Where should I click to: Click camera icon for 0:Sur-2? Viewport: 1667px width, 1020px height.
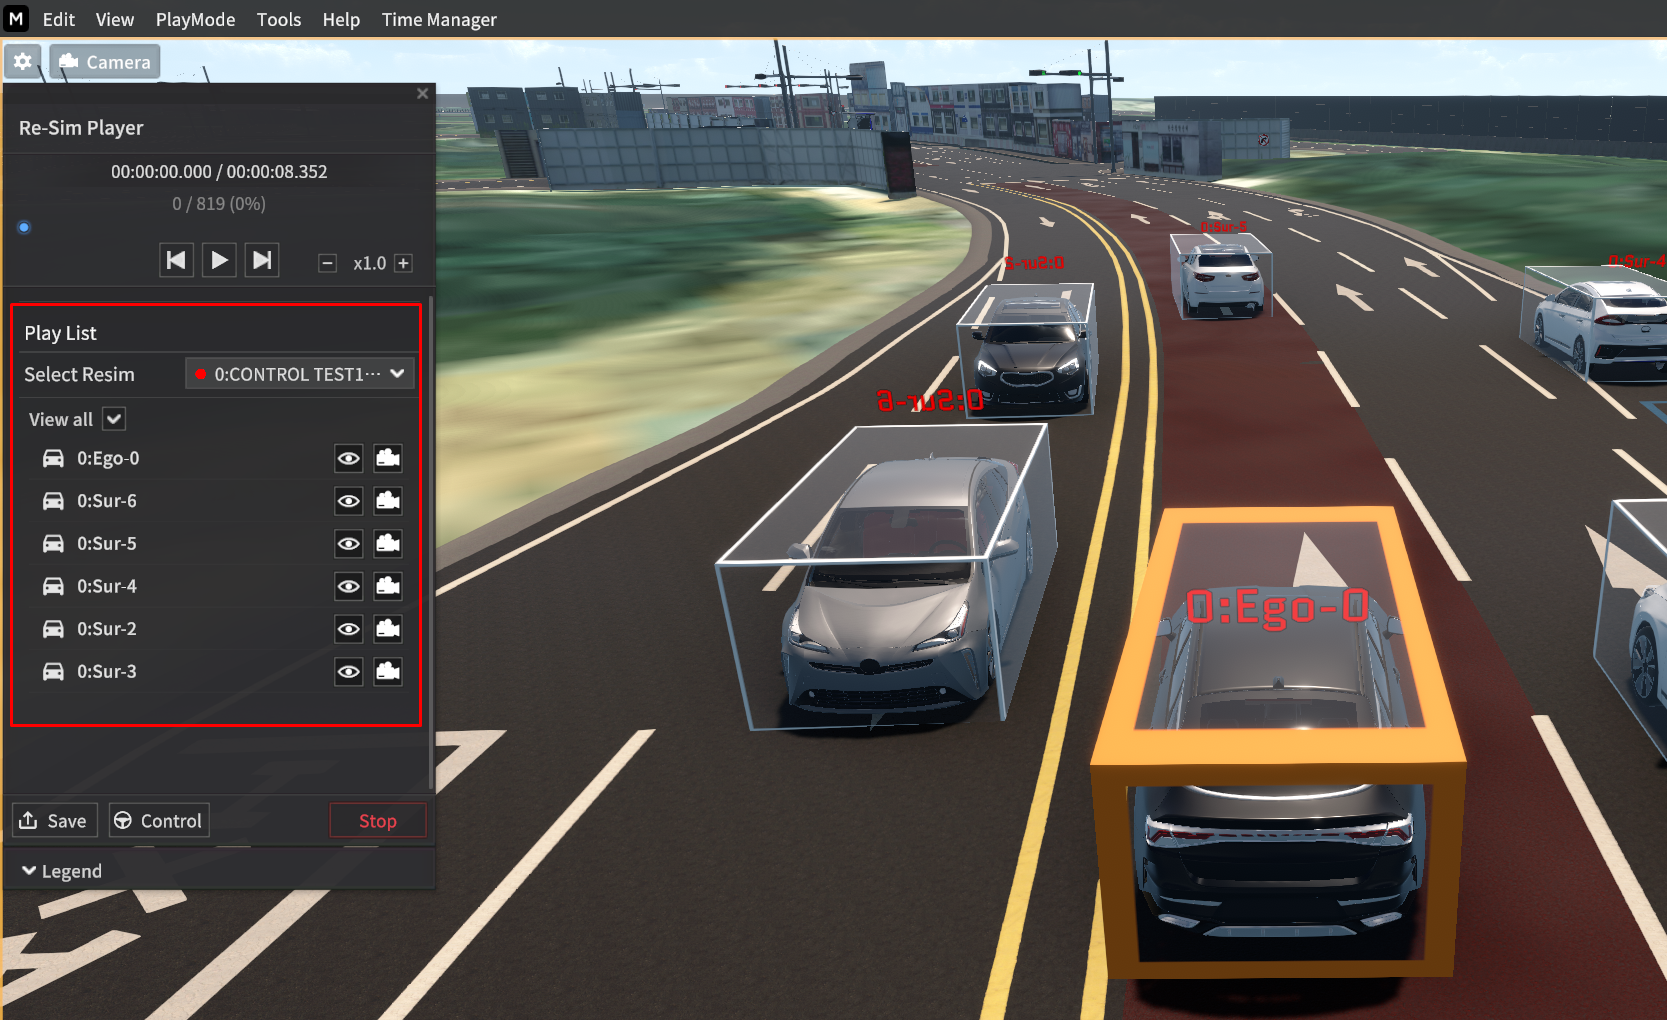click(388, 629)
